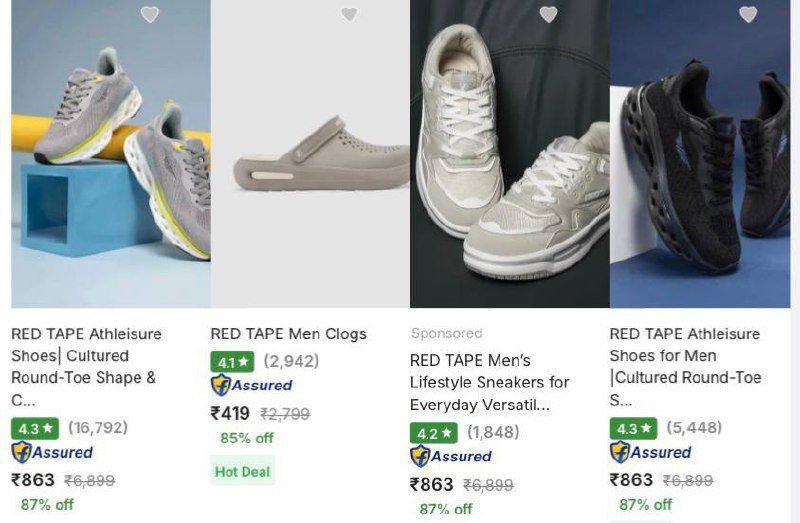Wishlist the grey Athleisure shoes via heart
The height and width of the screenshot is (523, 800).
pyautogui.click(x=149, y=14)
